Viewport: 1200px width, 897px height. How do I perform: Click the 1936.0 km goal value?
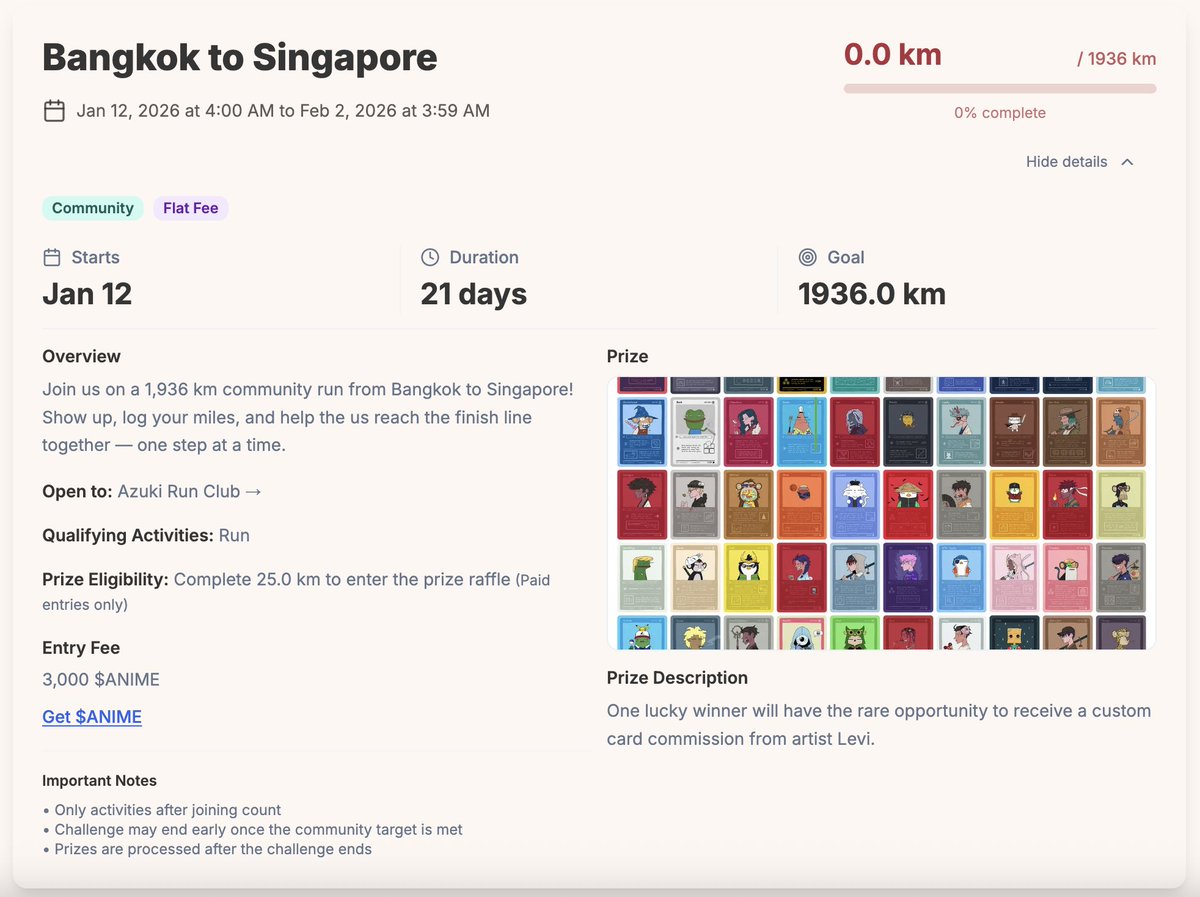pyautogui.click(x=872, y=294)
